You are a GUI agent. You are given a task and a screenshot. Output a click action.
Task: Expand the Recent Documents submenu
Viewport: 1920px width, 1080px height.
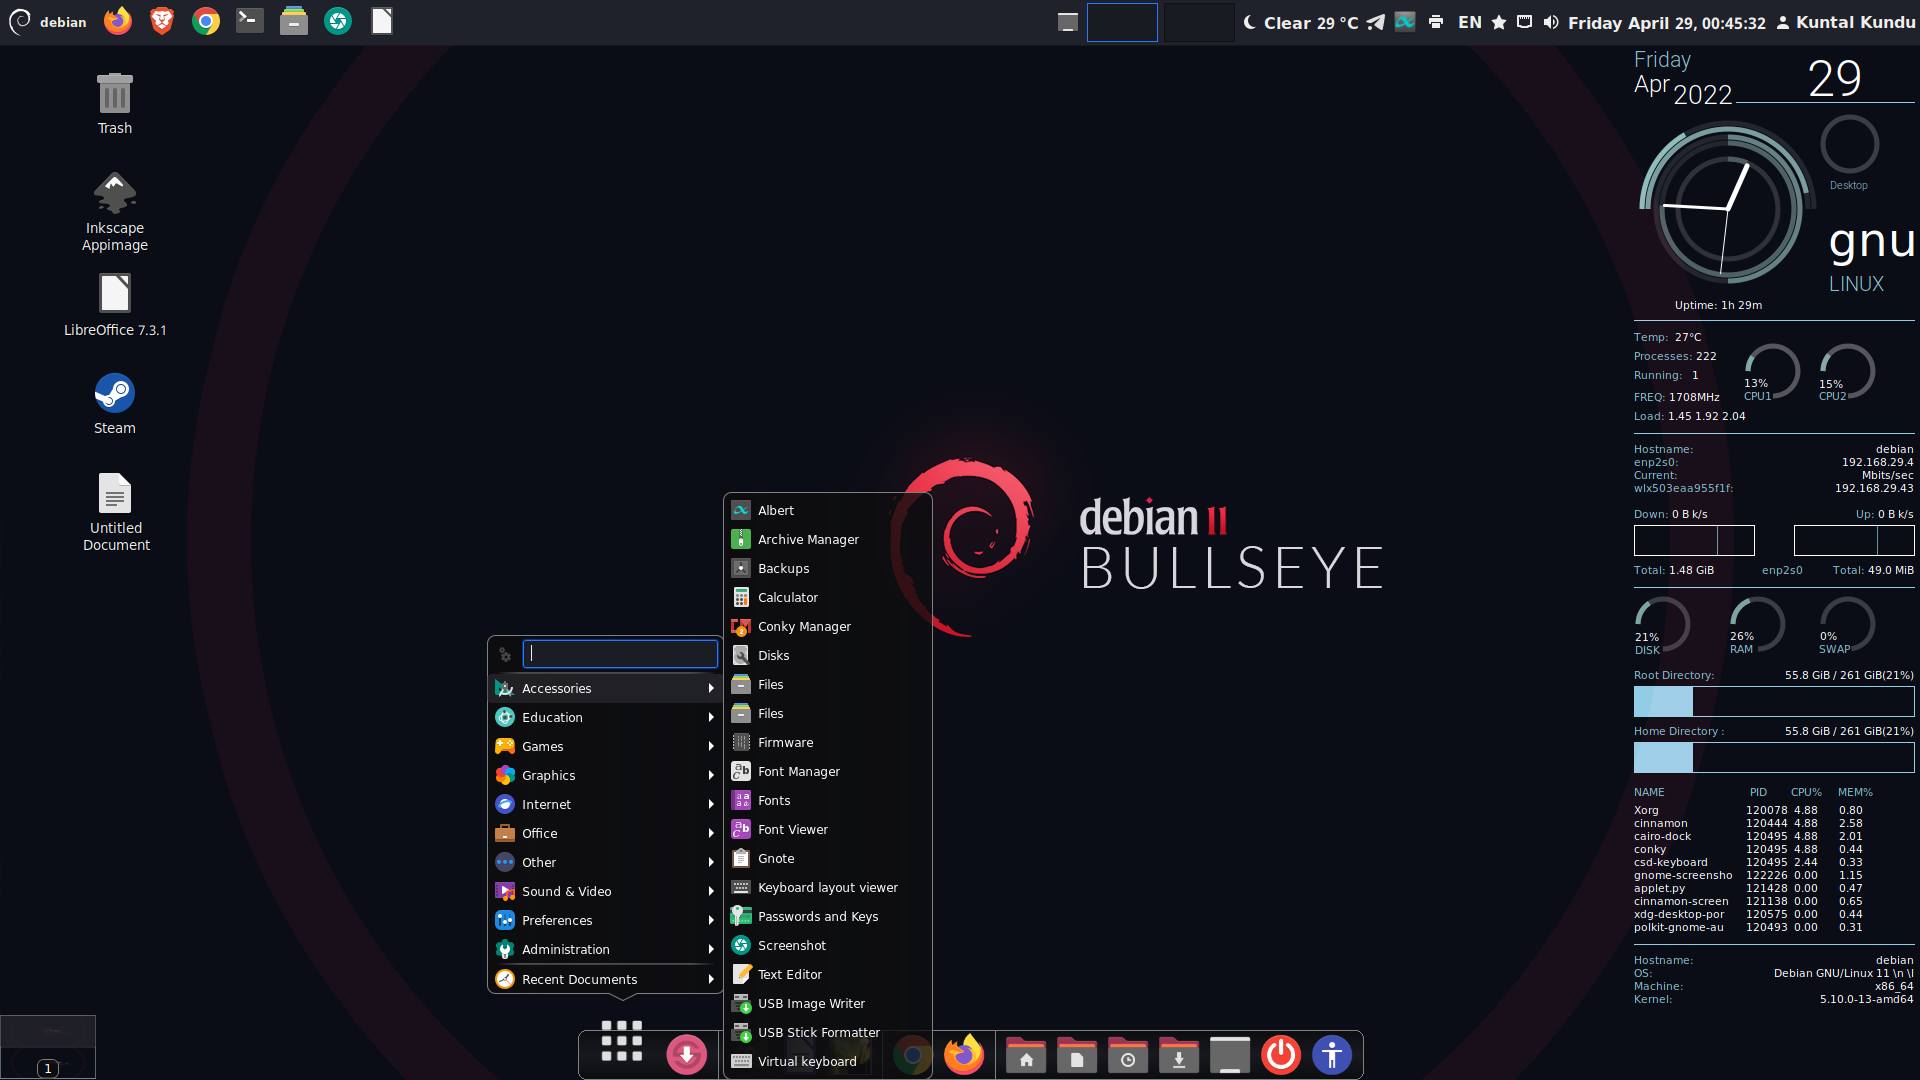tap(605, 979)
